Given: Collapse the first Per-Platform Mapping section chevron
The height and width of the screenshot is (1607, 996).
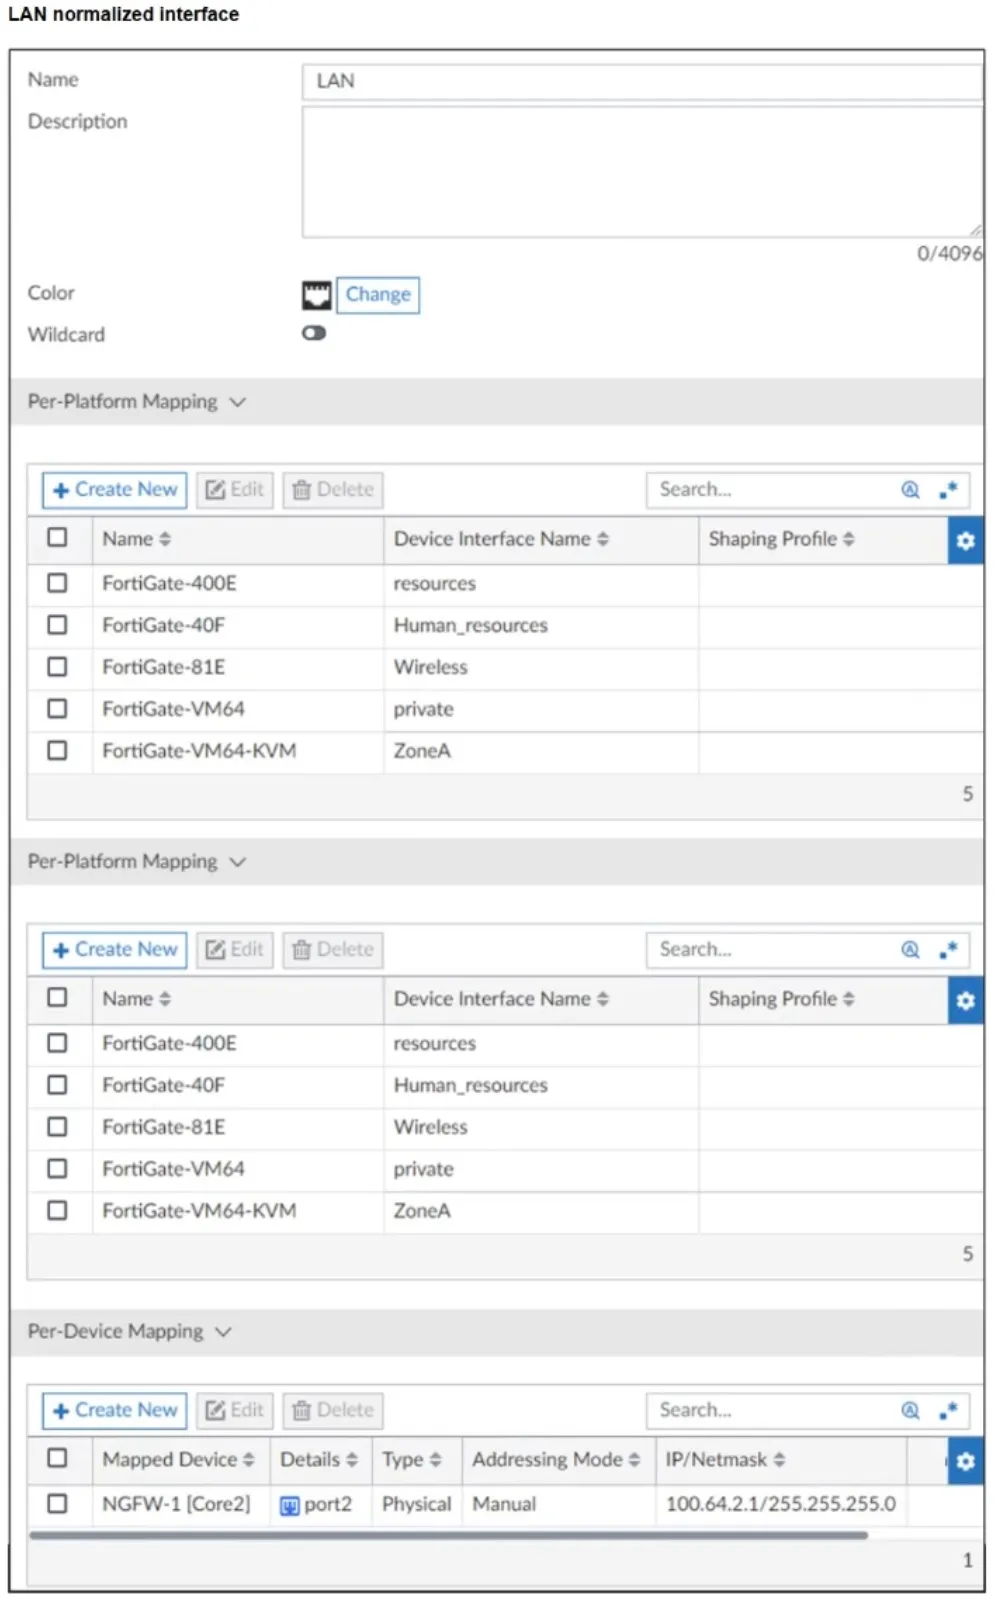Looking at the screenshot, I should [237, 402].
